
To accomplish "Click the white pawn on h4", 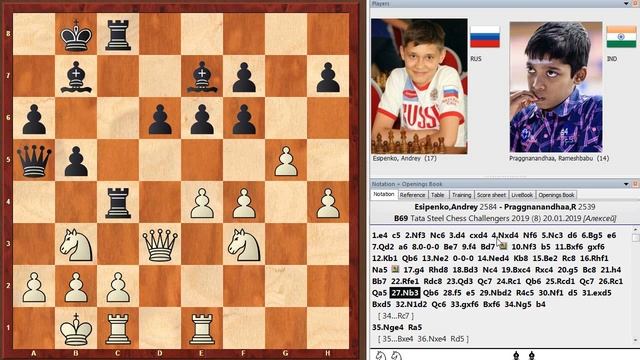I will click(x=328, y=203).
